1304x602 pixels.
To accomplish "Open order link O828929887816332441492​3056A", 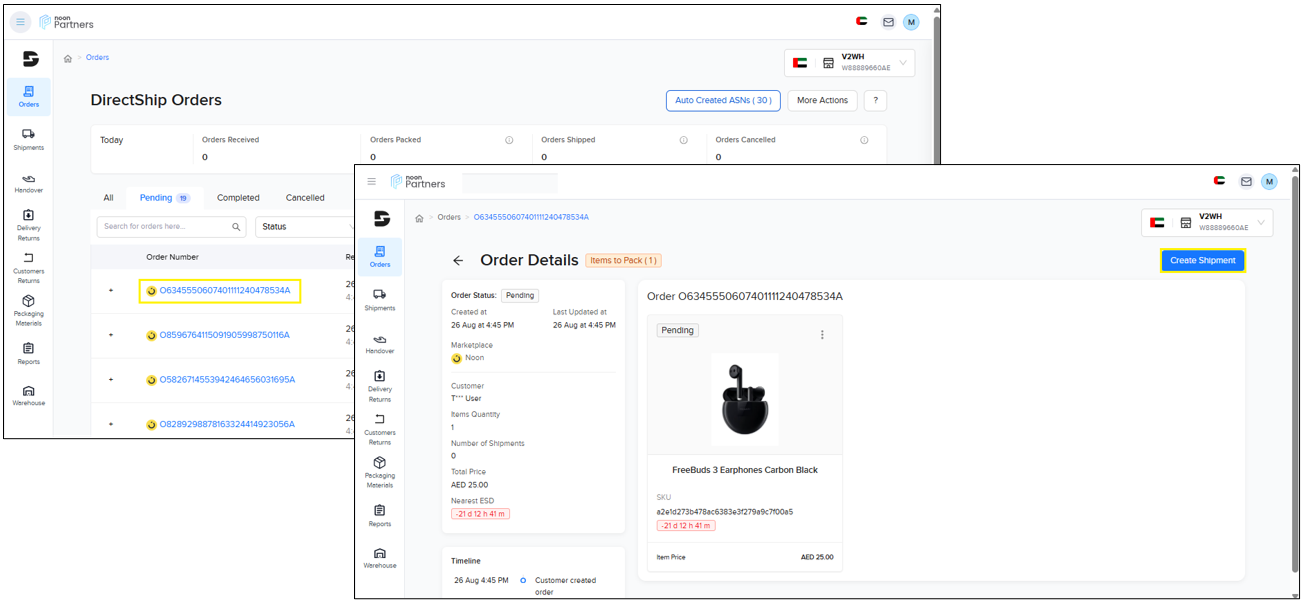I will coord(227,424).
